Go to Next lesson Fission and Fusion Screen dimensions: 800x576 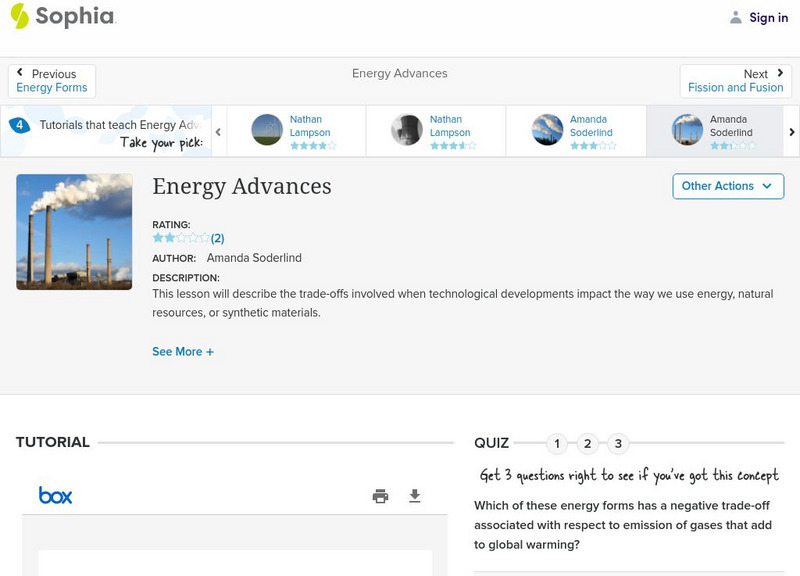(x=736, y=81)
